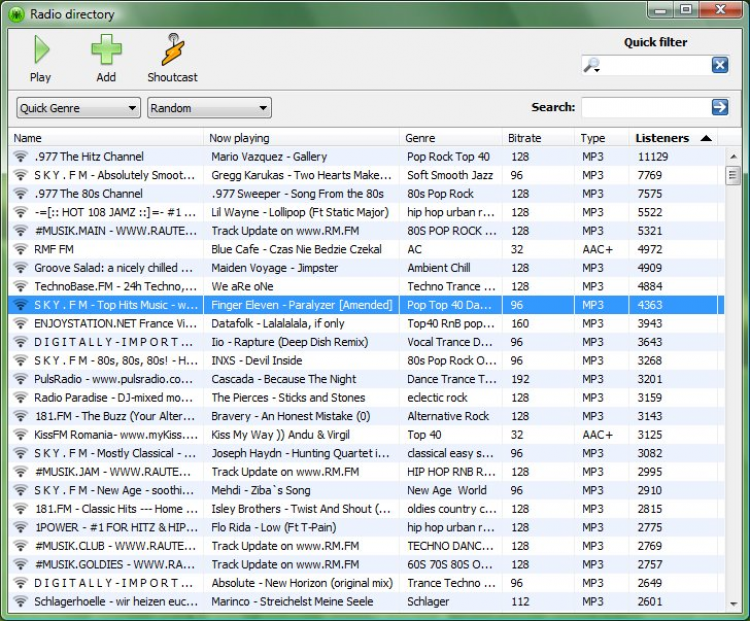
Task: Click the antenna icon beside RMF FM
Action: pos(20,249)
